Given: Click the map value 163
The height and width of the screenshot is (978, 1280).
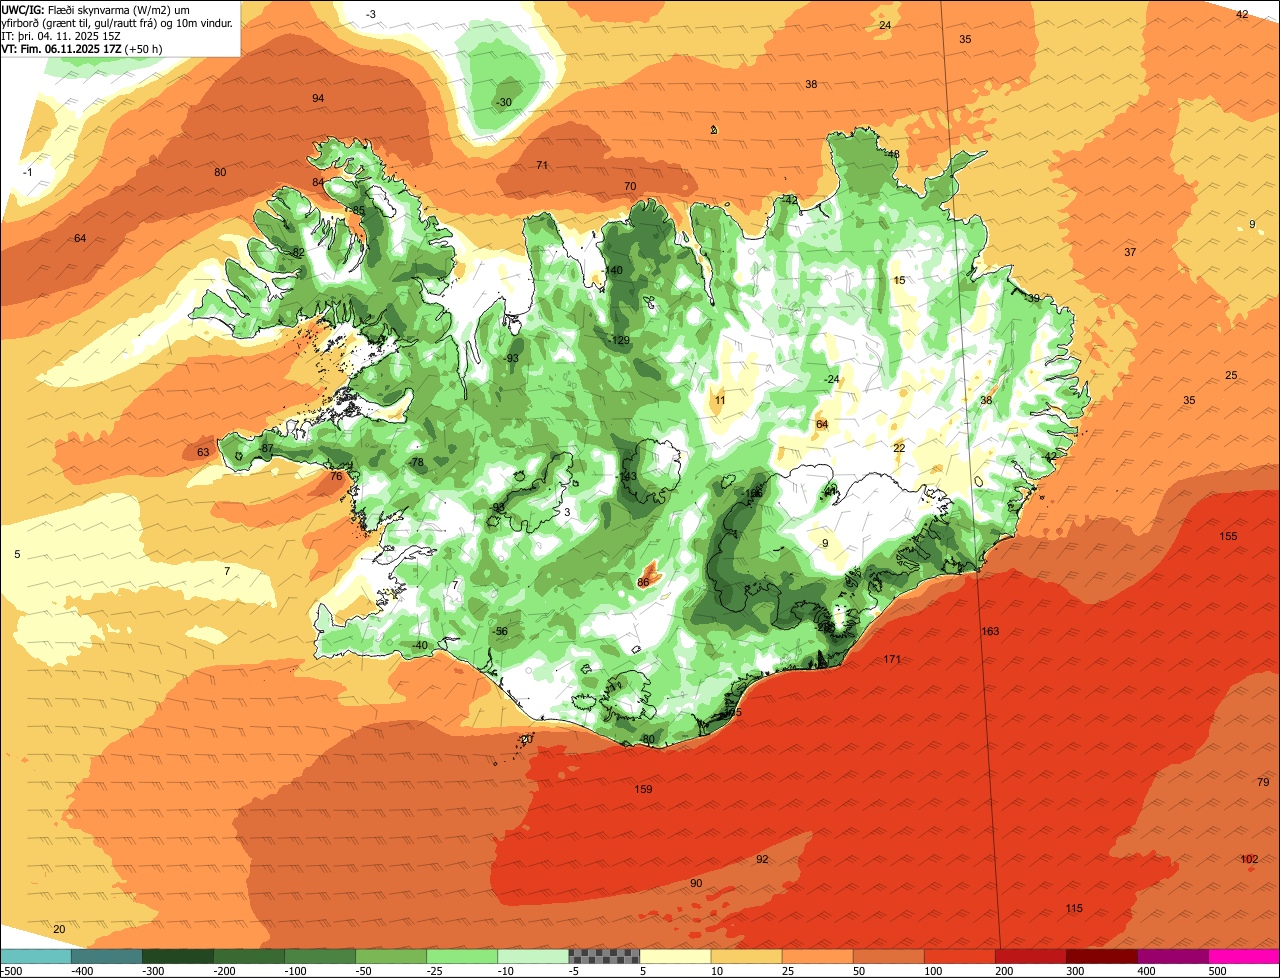Looking at the screenshot, I should coord(990,631).
